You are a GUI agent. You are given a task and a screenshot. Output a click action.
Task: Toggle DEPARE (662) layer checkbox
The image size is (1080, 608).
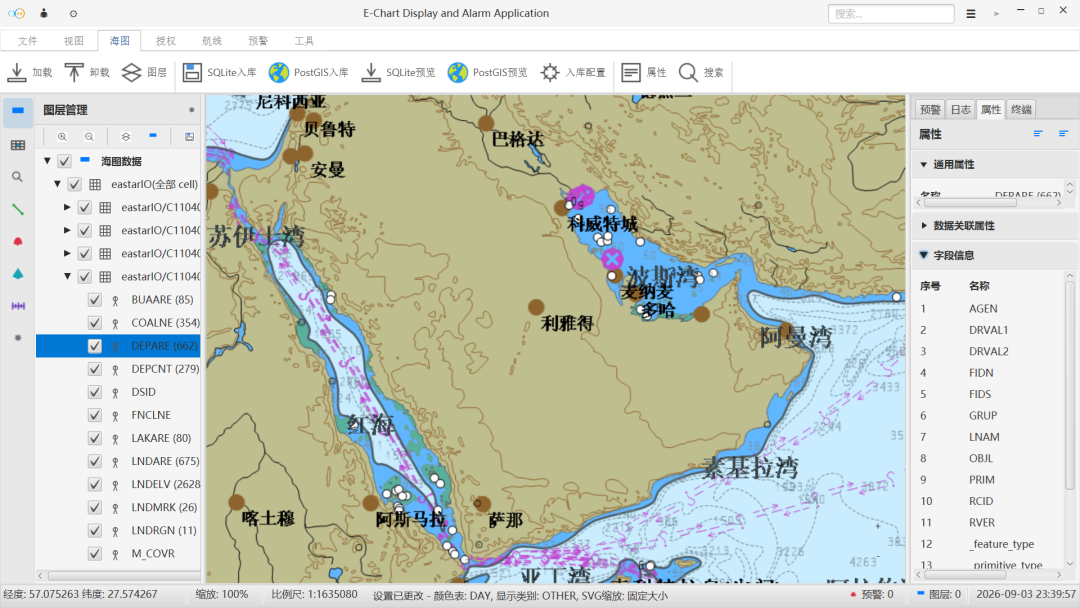coord(94,346)
